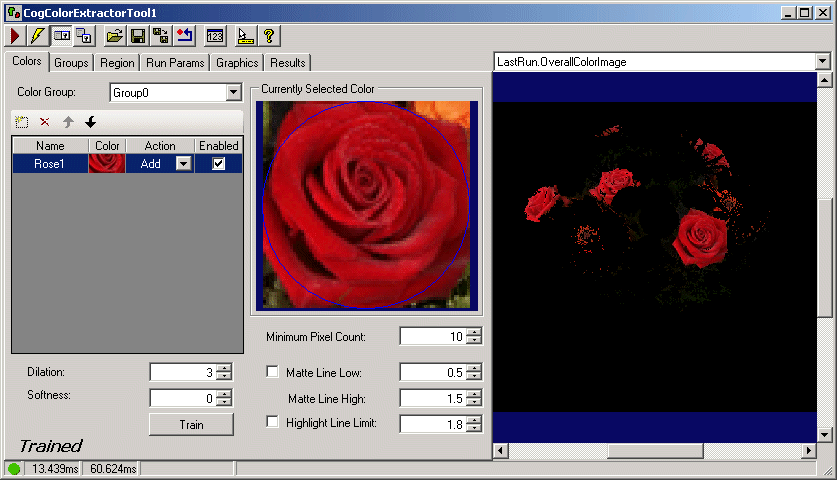This screenshot has height=480, width=837.
Task: Uncheck the Enabled box for Rose1
Action: pos(218,163)
